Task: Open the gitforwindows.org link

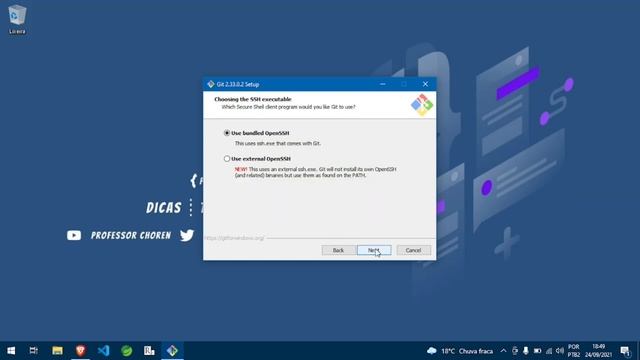Action: coord(234,238)
